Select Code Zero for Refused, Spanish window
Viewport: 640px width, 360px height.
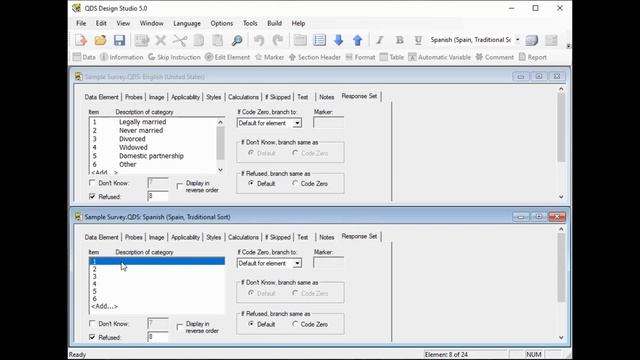tap(295, 324)
